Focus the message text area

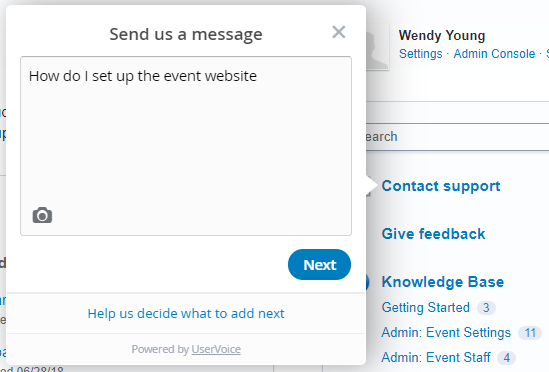point(186,146)
